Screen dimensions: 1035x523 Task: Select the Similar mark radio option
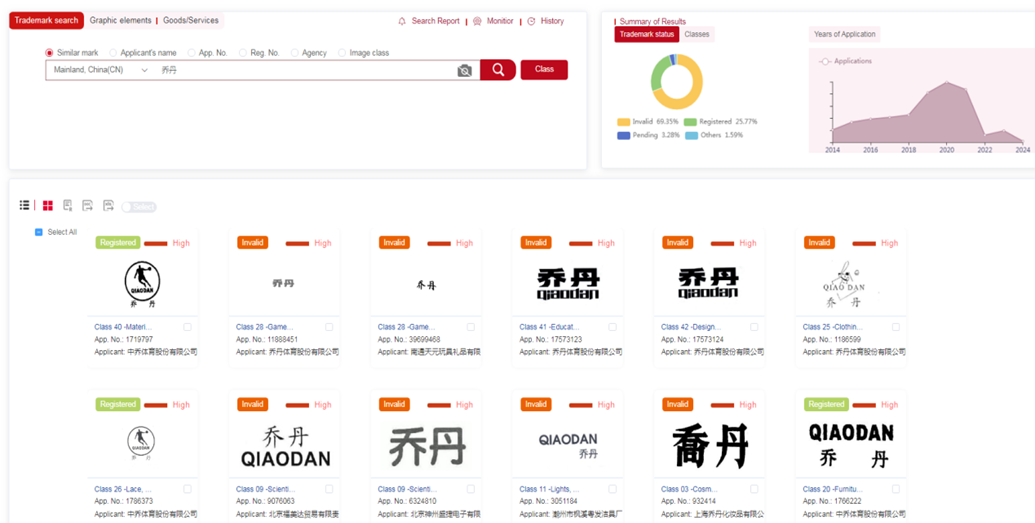49,52
